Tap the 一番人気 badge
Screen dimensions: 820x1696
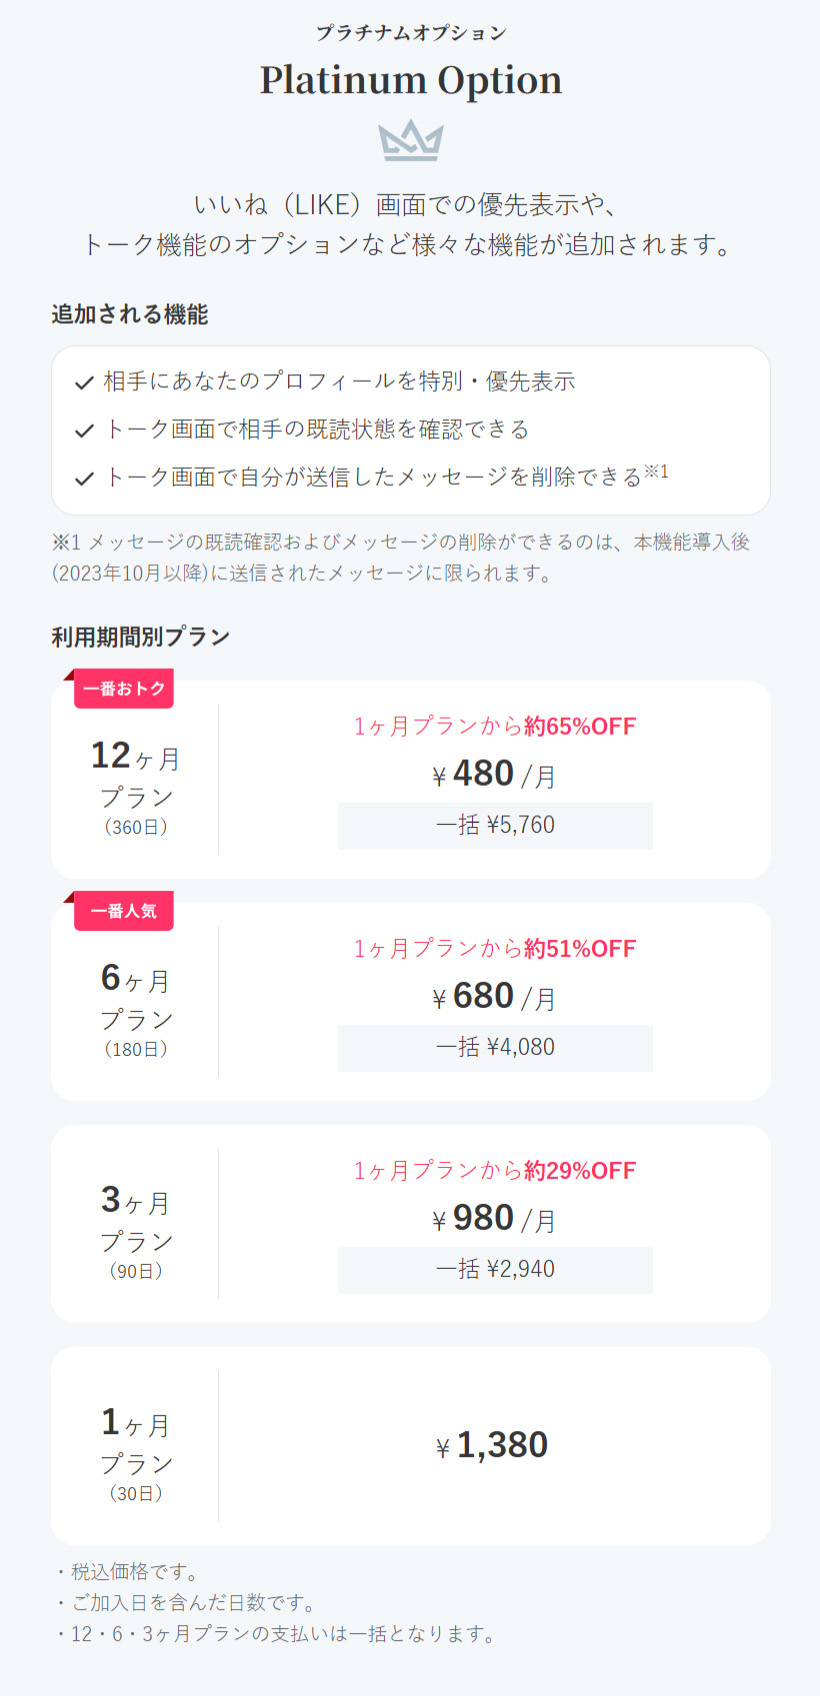point(124,911)
